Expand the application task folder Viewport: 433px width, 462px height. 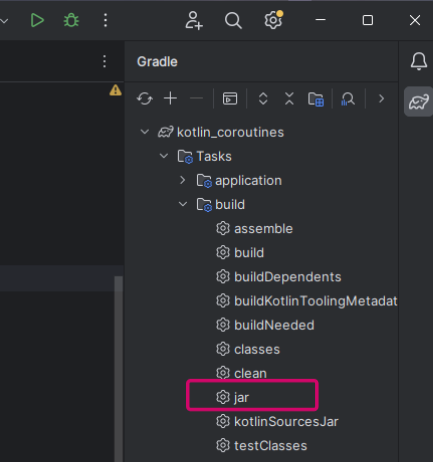(183, 180)
